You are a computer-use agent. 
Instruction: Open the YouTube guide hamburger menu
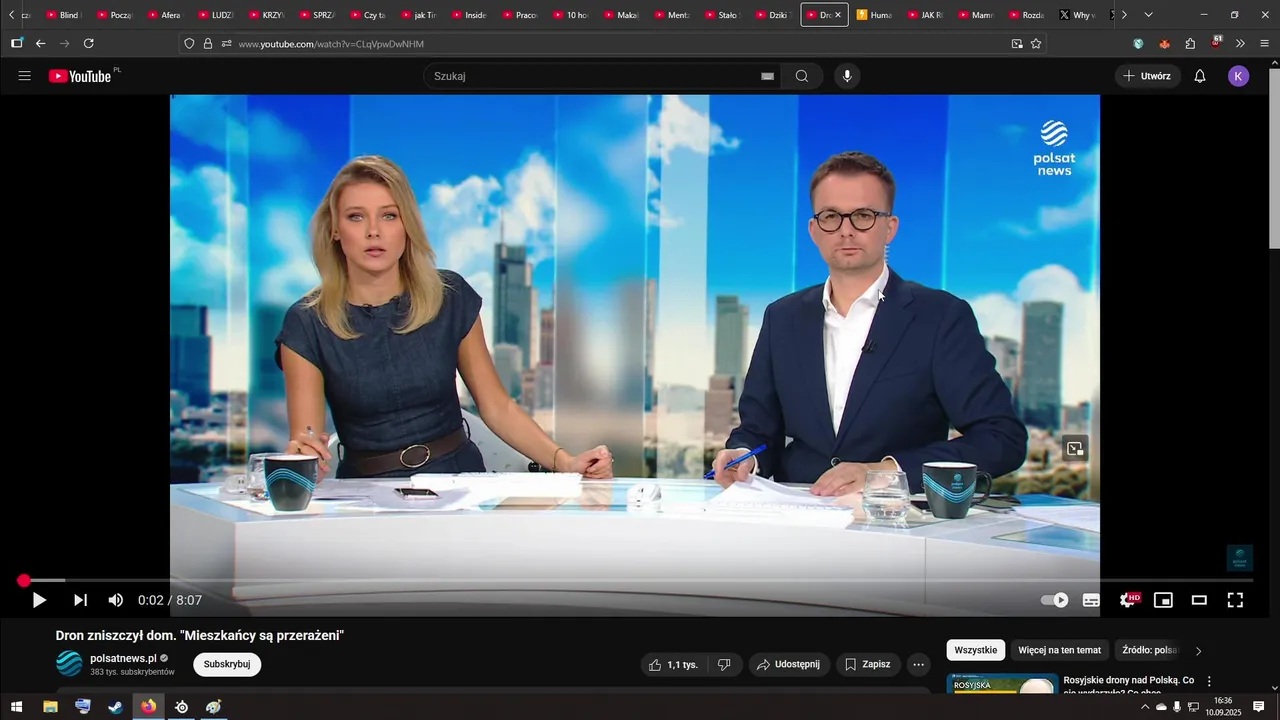(x=25, y=76)
